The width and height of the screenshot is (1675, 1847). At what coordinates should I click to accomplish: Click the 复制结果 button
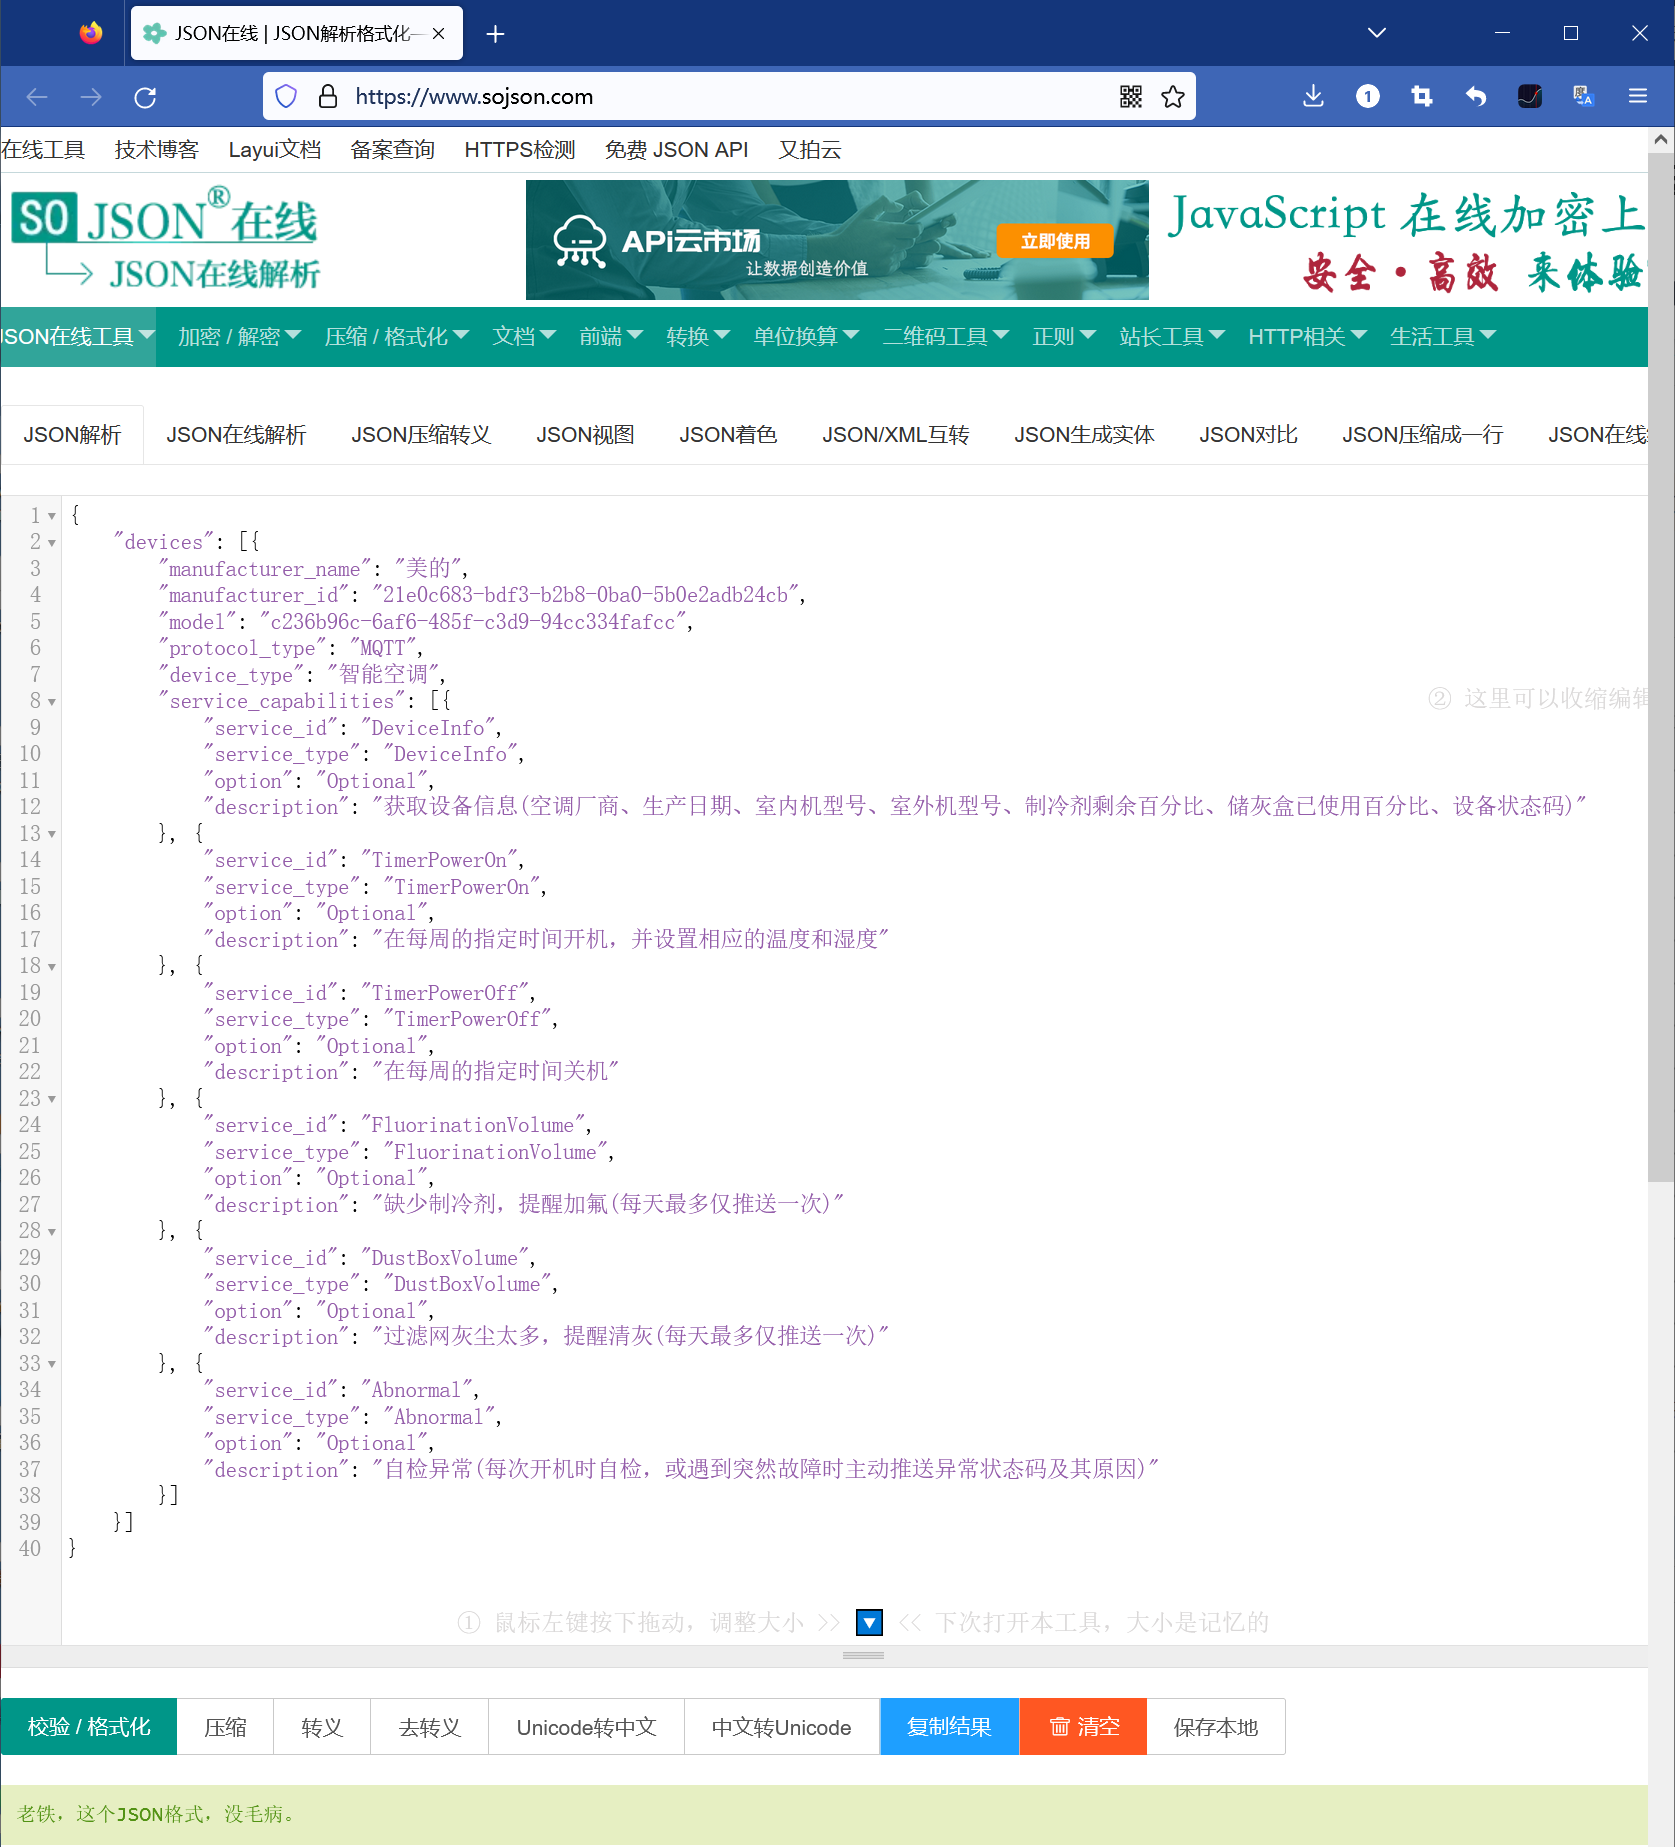coord(949,1727)
